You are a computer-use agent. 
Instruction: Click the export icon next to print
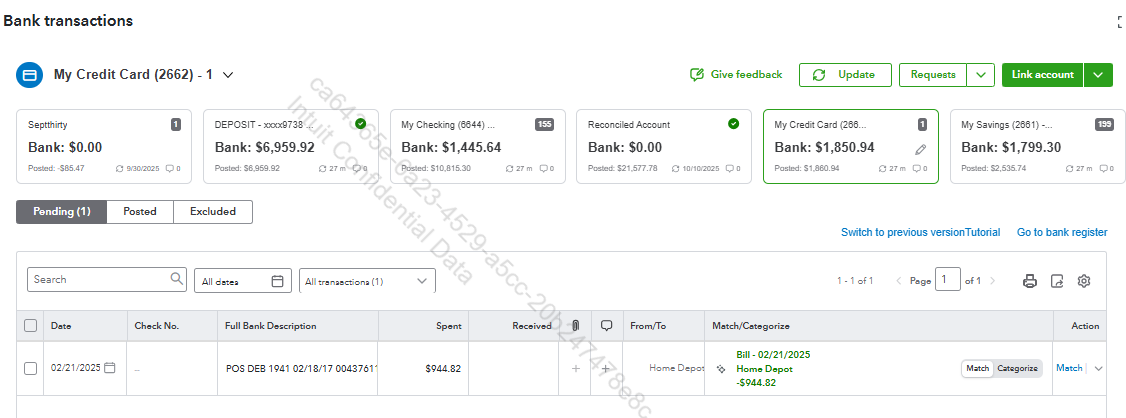(x=1057, y=281)
